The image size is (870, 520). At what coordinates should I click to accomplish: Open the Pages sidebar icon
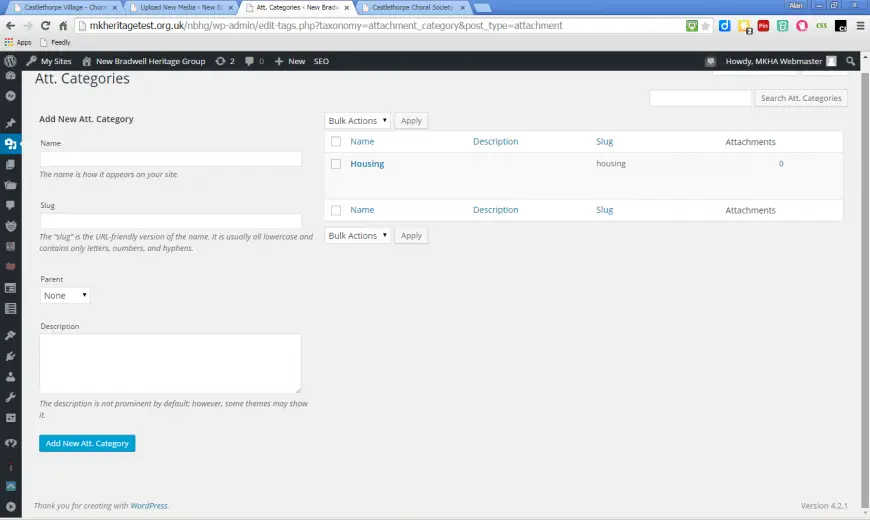pos(10,165)
